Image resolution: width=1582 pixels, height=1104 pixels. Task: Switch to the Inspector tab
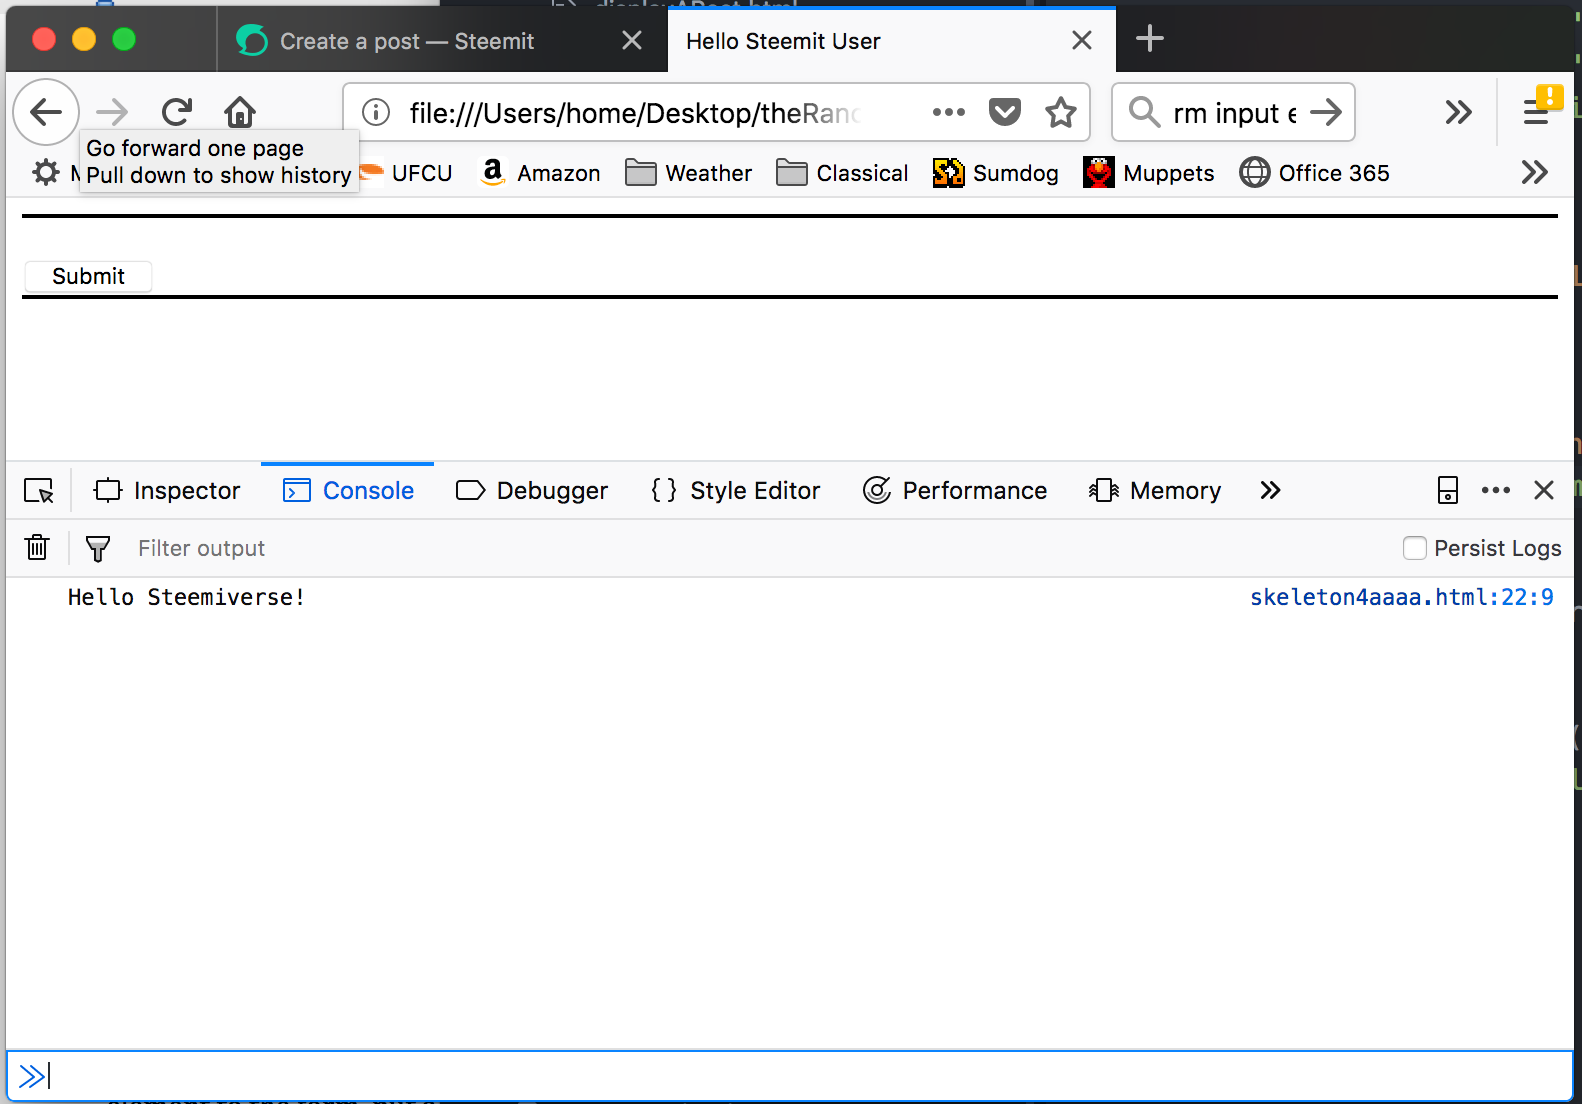(x=167, y=490)
